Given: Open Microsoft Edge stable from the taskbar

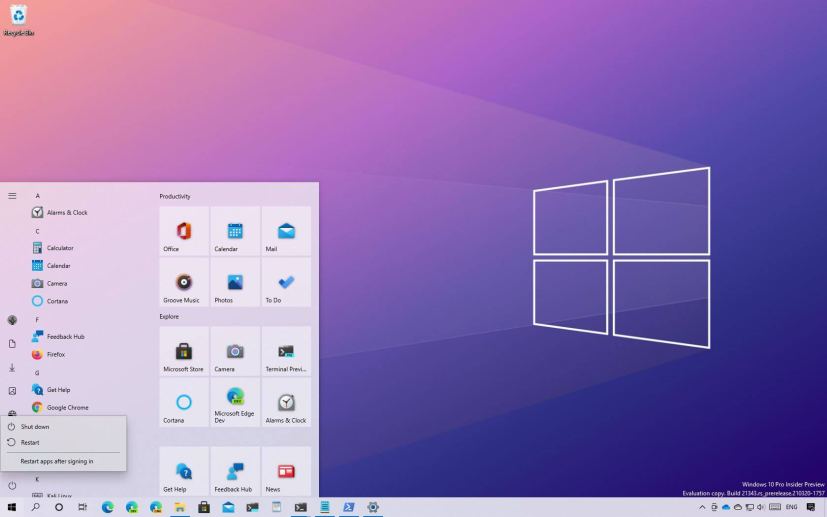Looking at the screenshot, I should tap(108, 508).
